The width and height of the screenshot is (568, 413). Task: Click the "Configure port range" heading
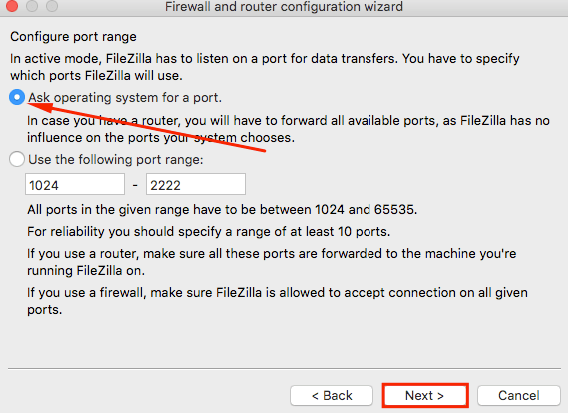tap(73, 37)
